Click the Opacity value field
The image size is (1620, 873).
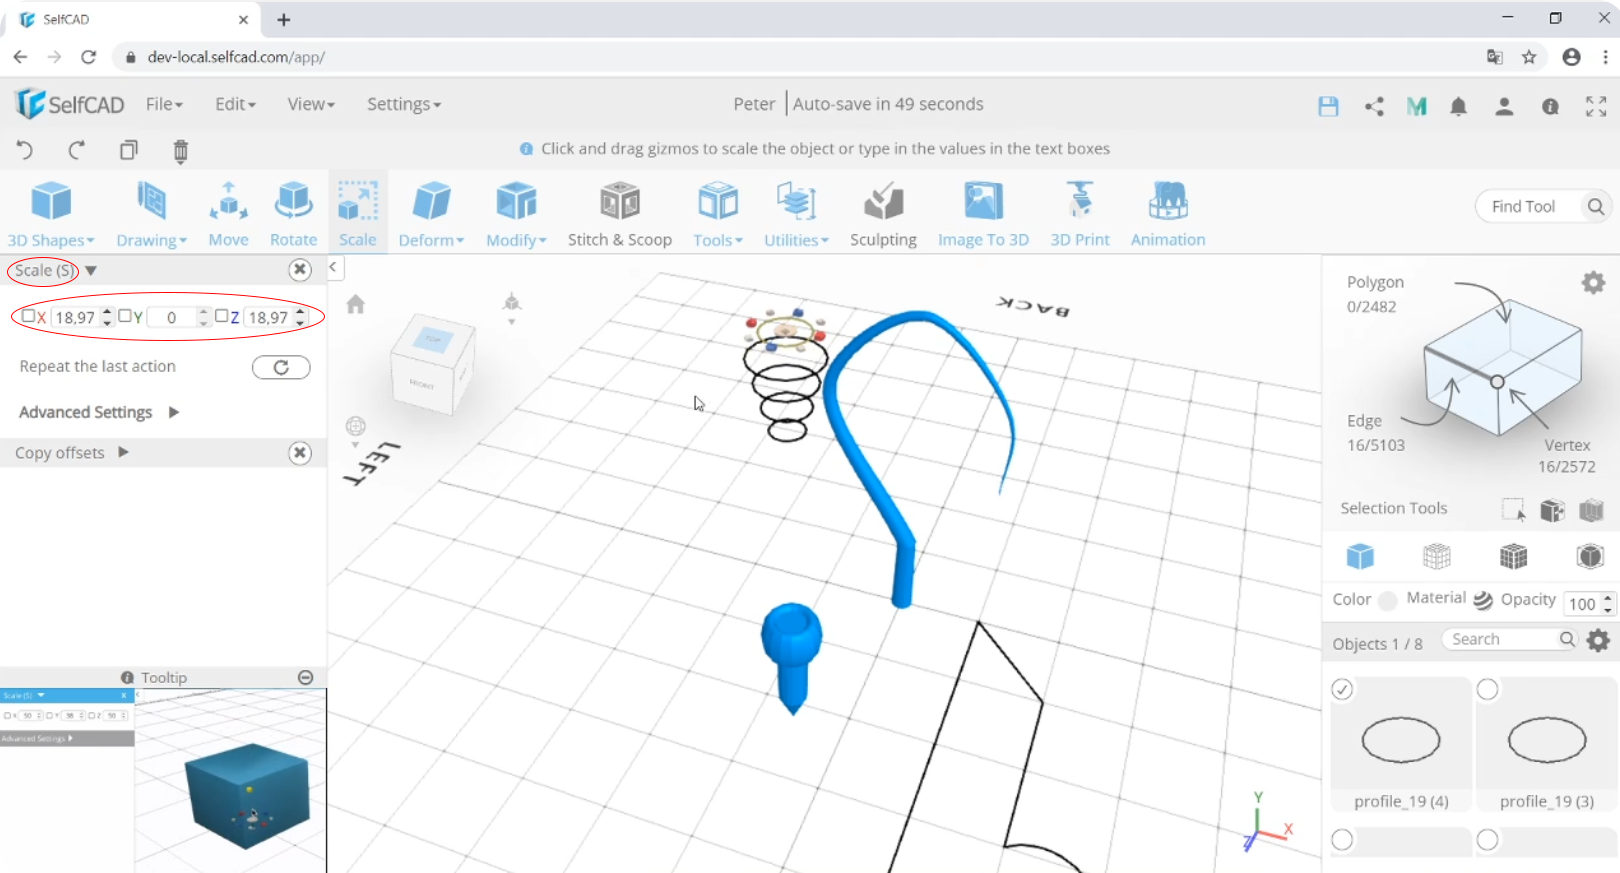(x=1582, y=603)
